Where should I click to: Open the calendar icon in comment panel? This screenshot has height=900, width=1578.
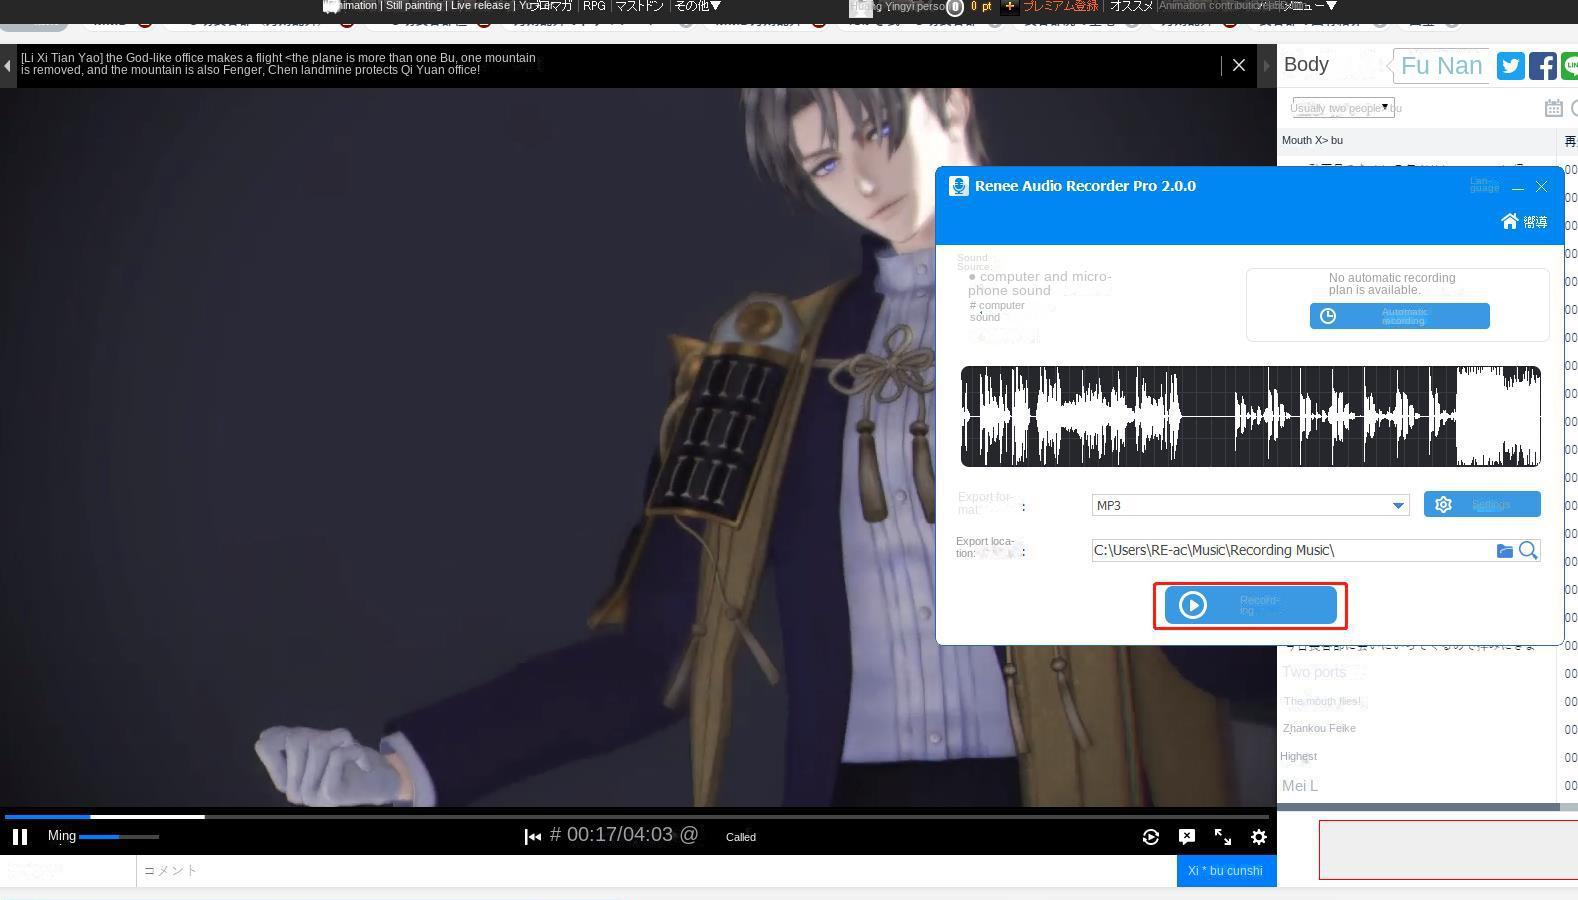(x=1553, y=108)
